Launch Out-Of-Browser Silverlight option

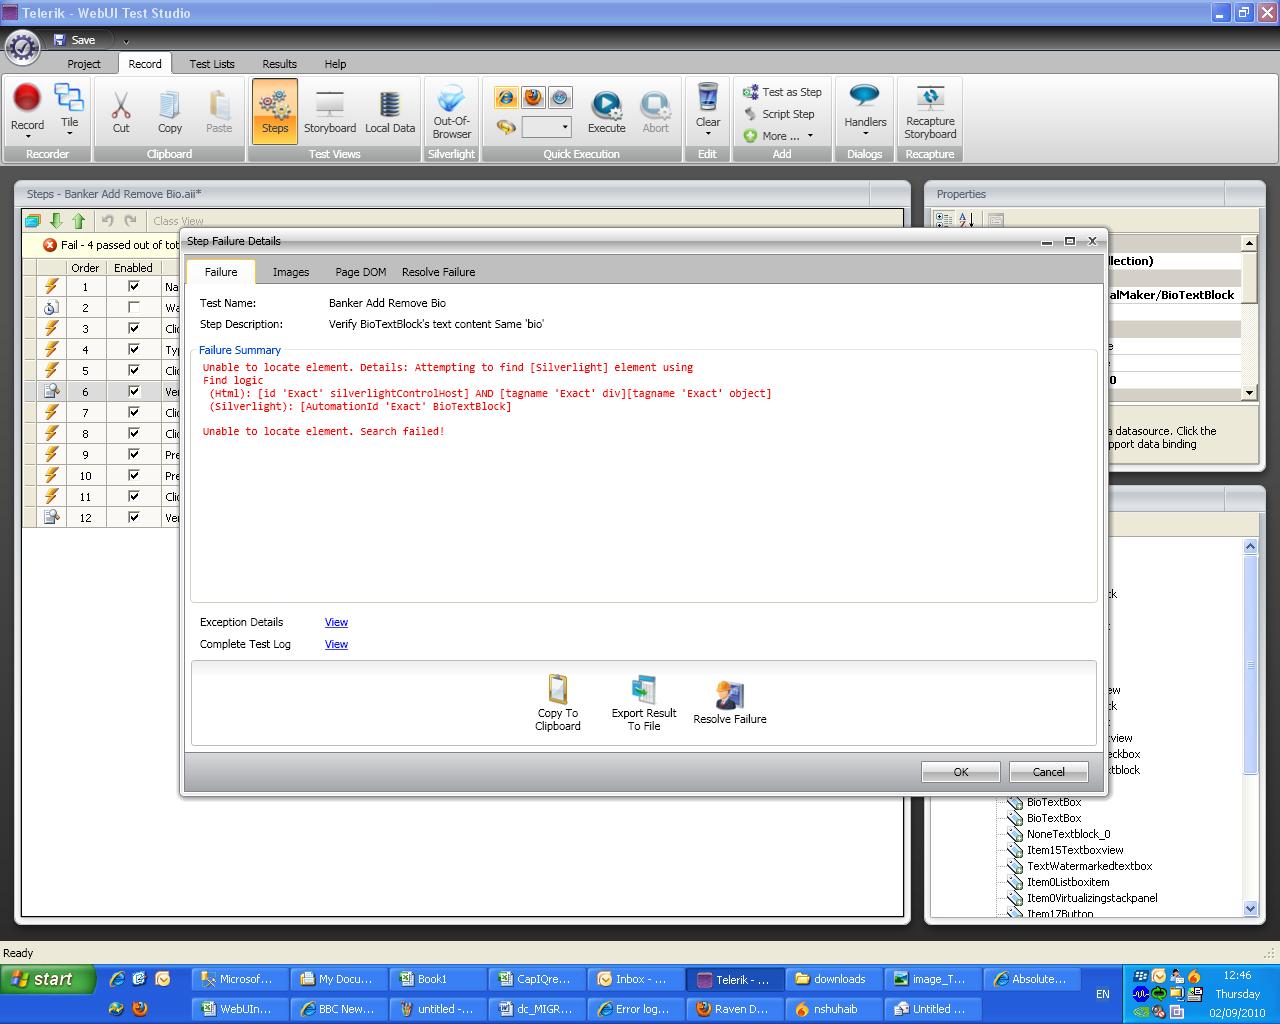452,111
